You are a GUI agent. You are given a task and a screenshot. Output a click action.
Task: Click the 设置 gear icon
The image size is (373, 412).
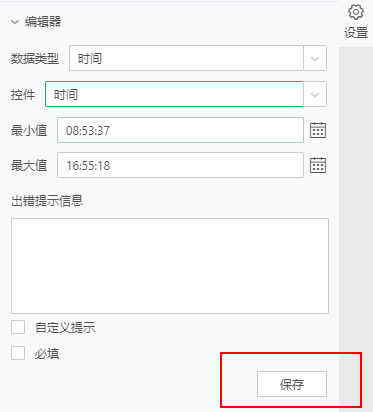[356, 12]
